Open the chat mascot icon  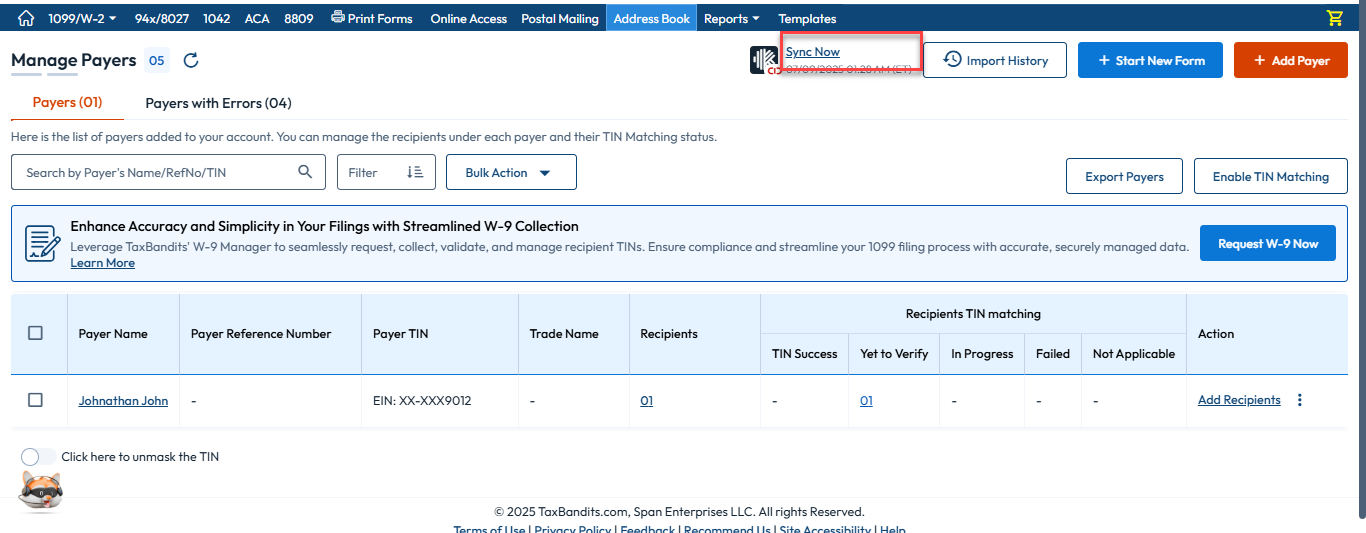pyautogui.click(x=41, y=490)
